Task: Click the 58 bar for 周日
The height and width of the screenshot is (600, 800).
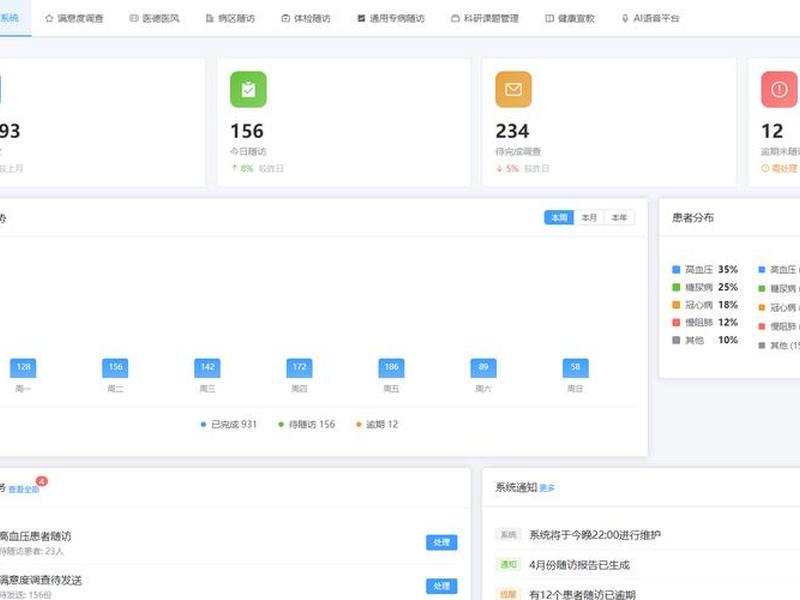Action: (576, 367)
